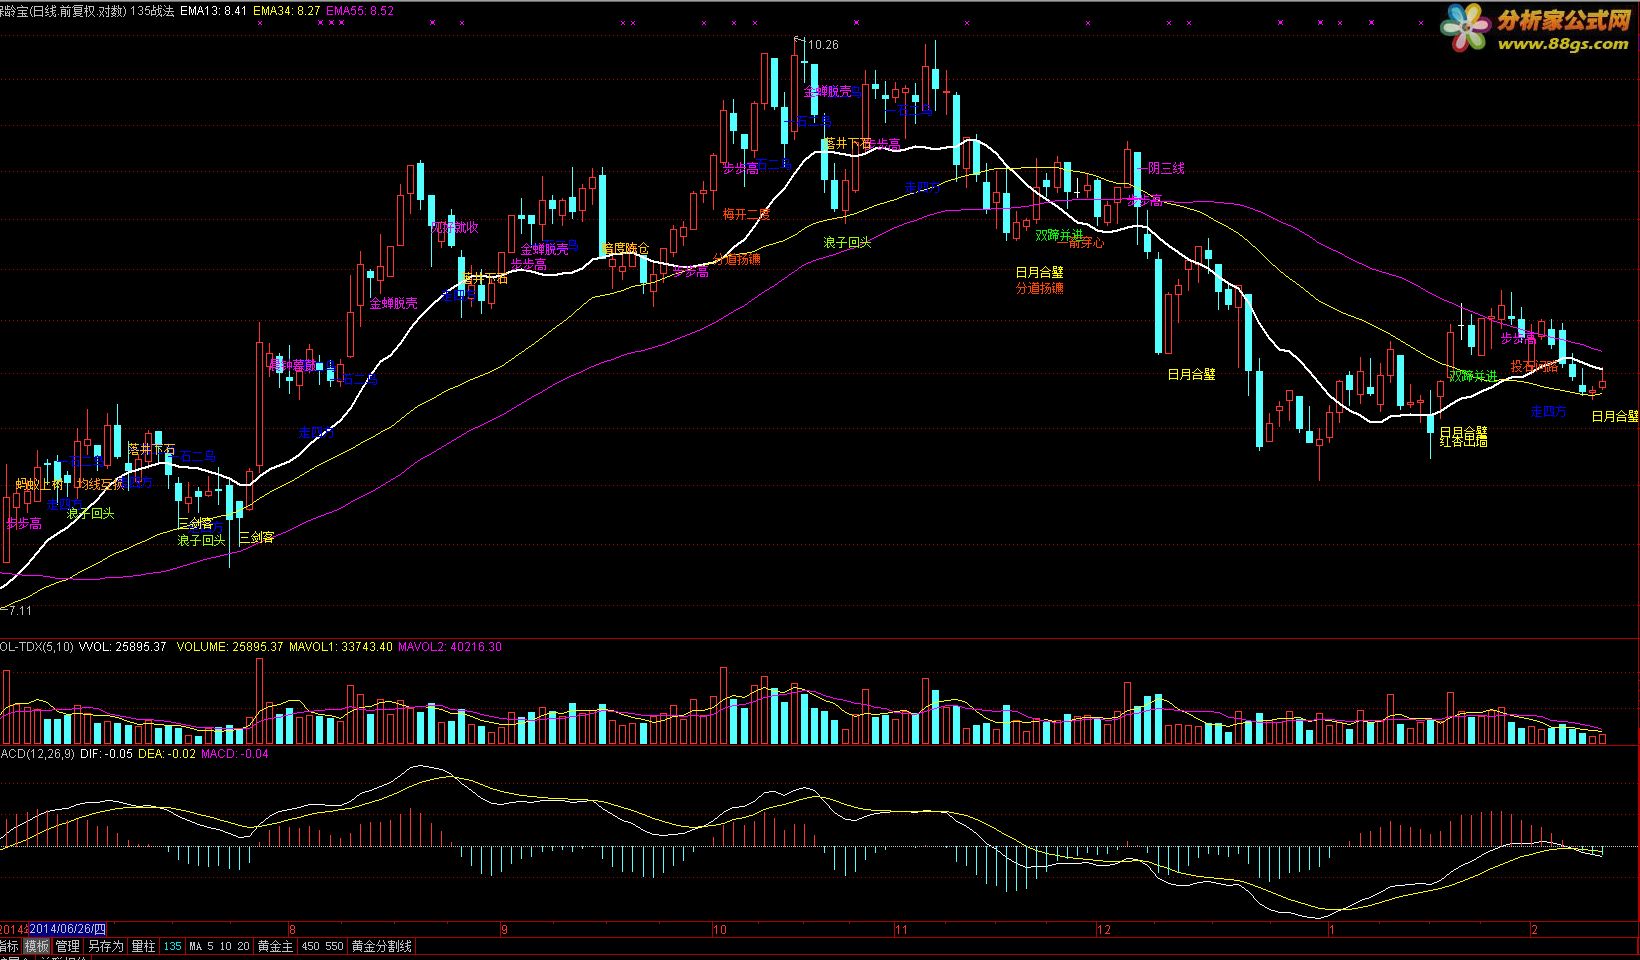Select the yellow EMA34: 8.27 readout
The height and width of the screenshot is (960, 1640).
287,11
